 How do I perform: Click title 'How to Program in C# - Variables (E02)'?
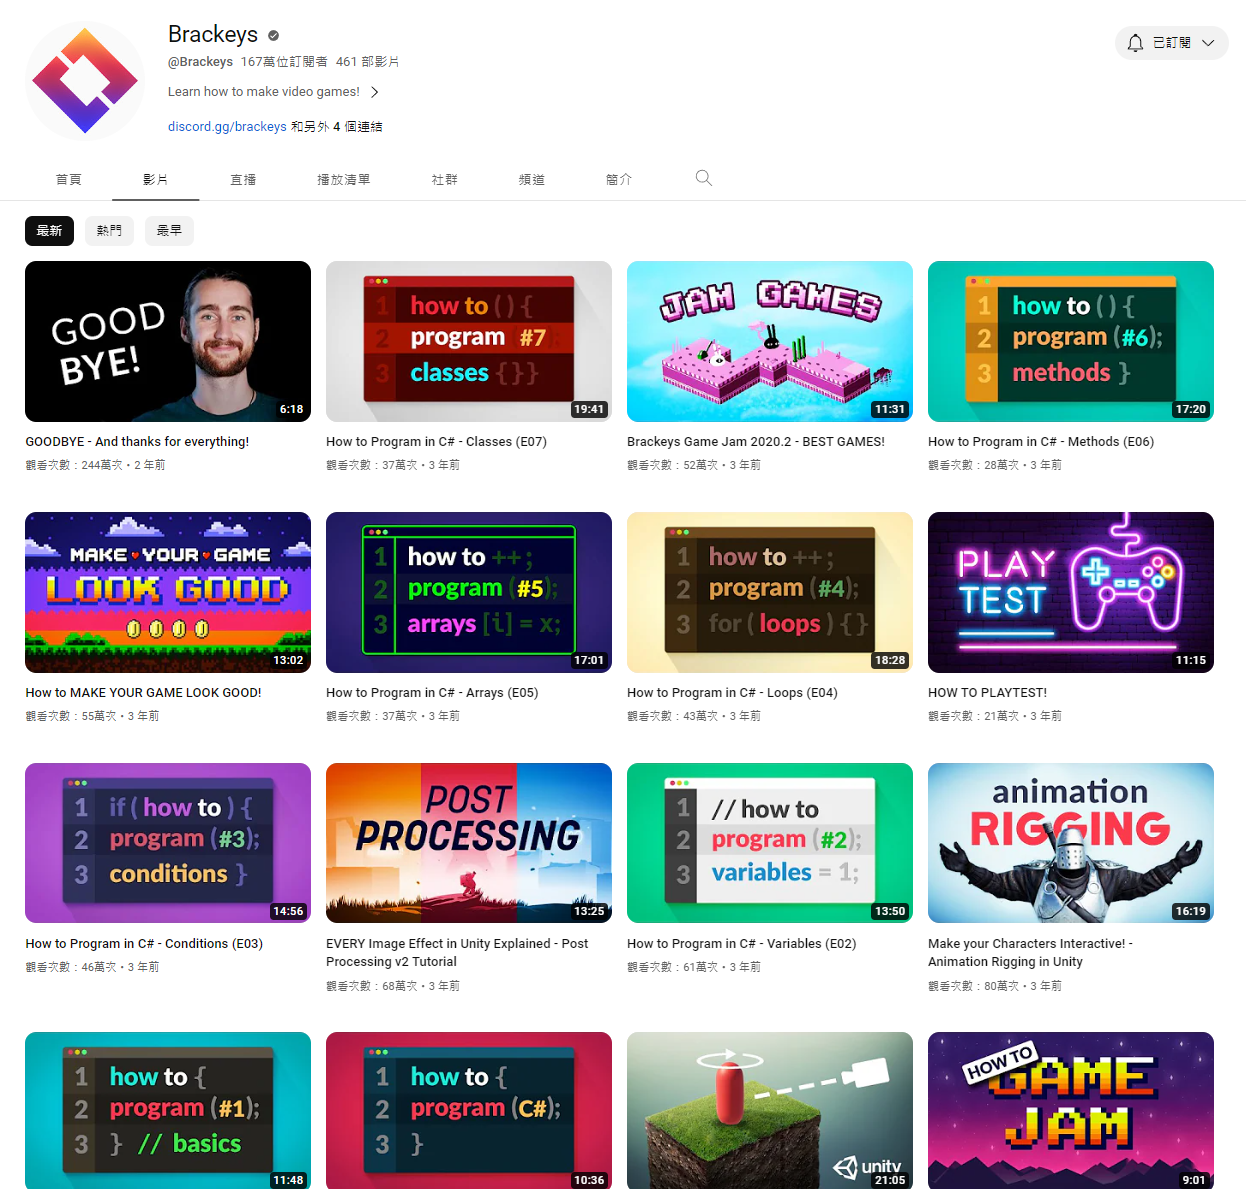tap(742, 944)
